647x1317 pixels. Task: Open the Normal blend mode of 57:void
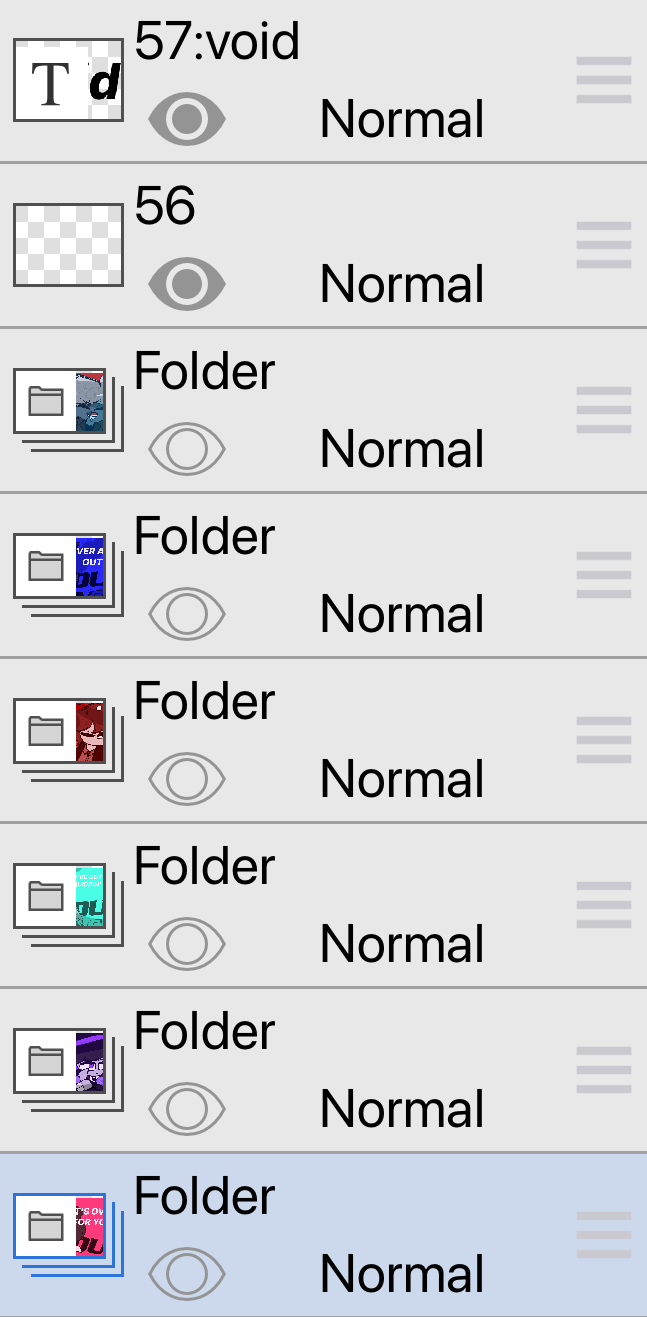tap(402, 120)
